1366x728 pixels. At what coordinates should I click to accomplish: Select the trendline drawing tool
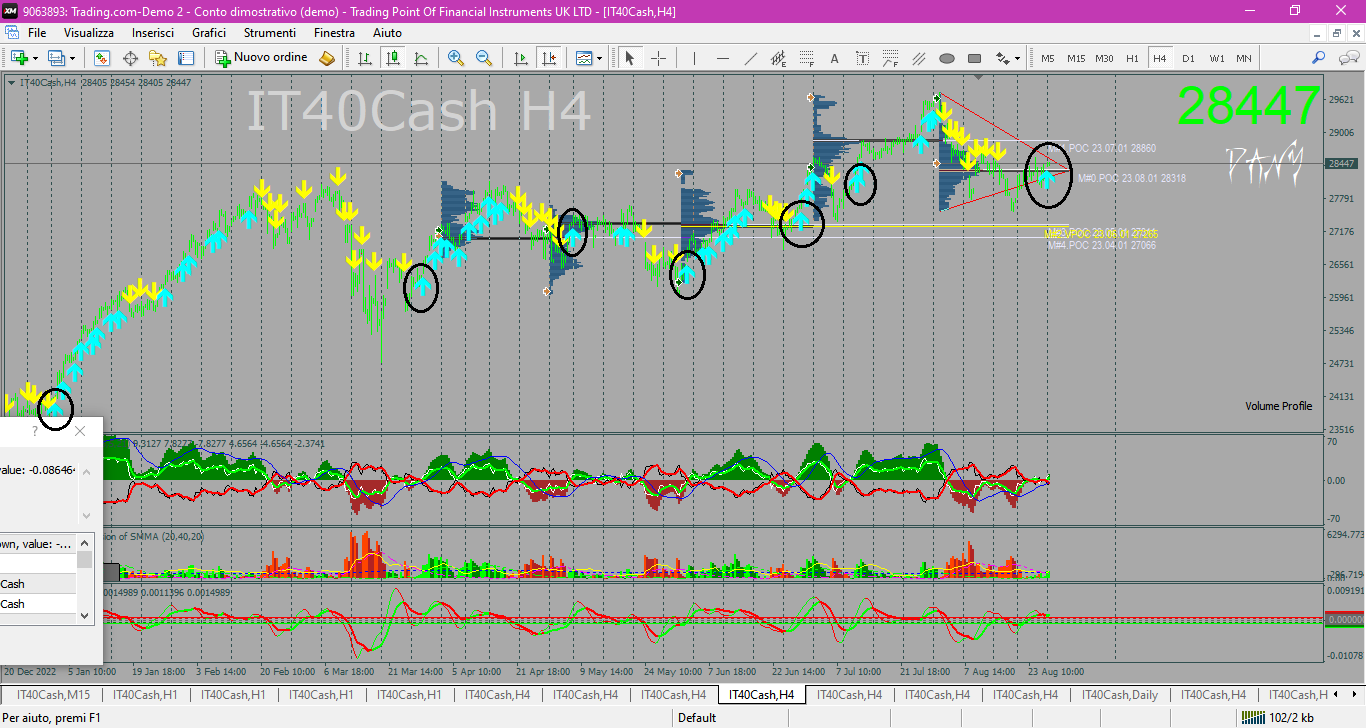750,58
